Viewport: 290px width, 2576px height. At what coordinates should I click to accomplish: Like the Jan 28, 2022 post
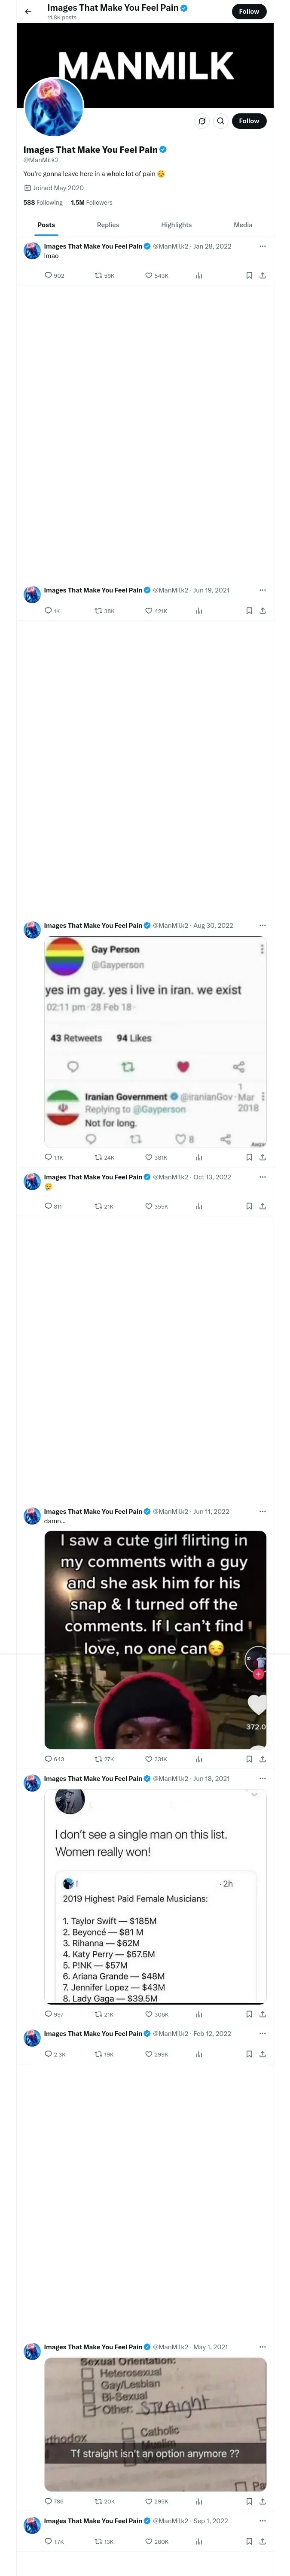click(x=149, y=275)
